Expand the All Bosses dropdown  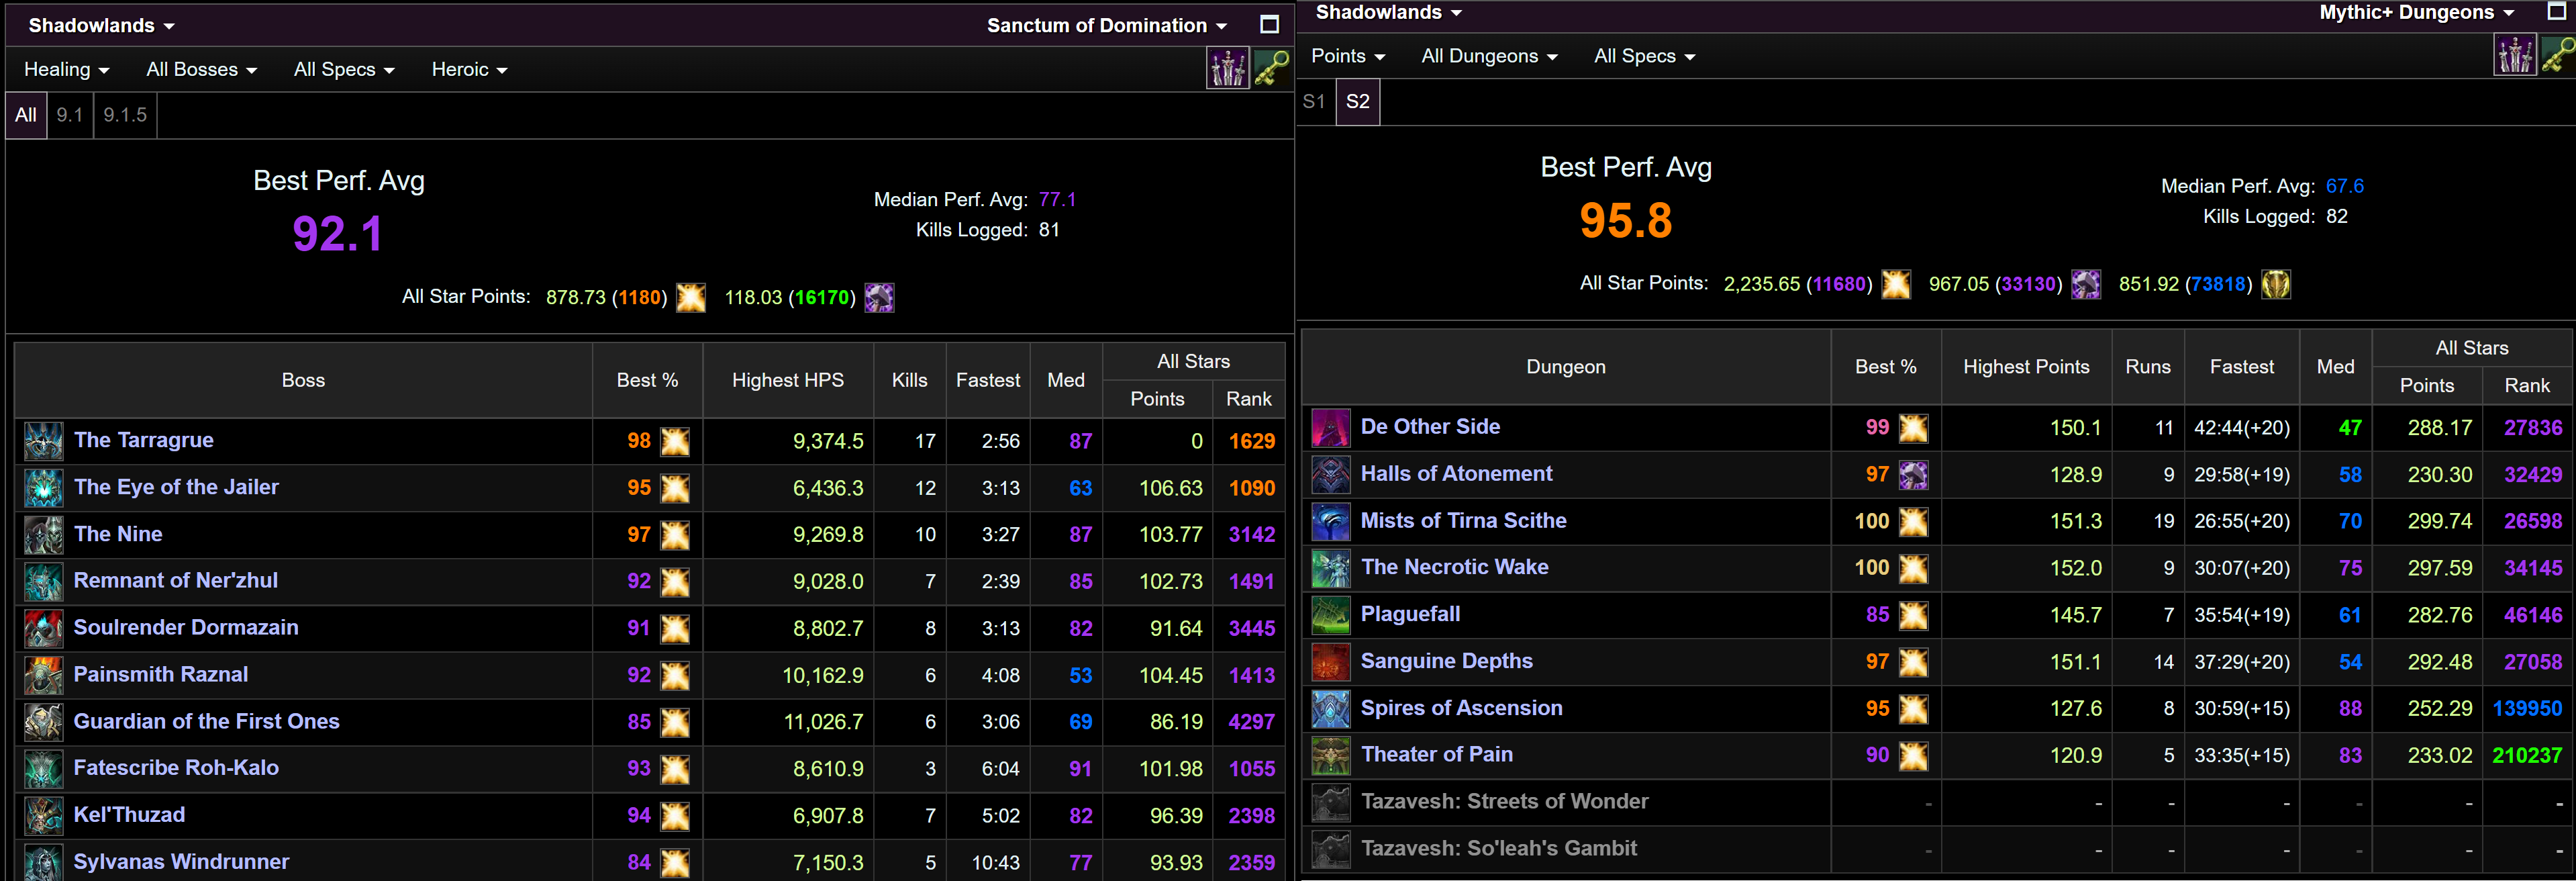pyautogui.click(x=201, y=69)
